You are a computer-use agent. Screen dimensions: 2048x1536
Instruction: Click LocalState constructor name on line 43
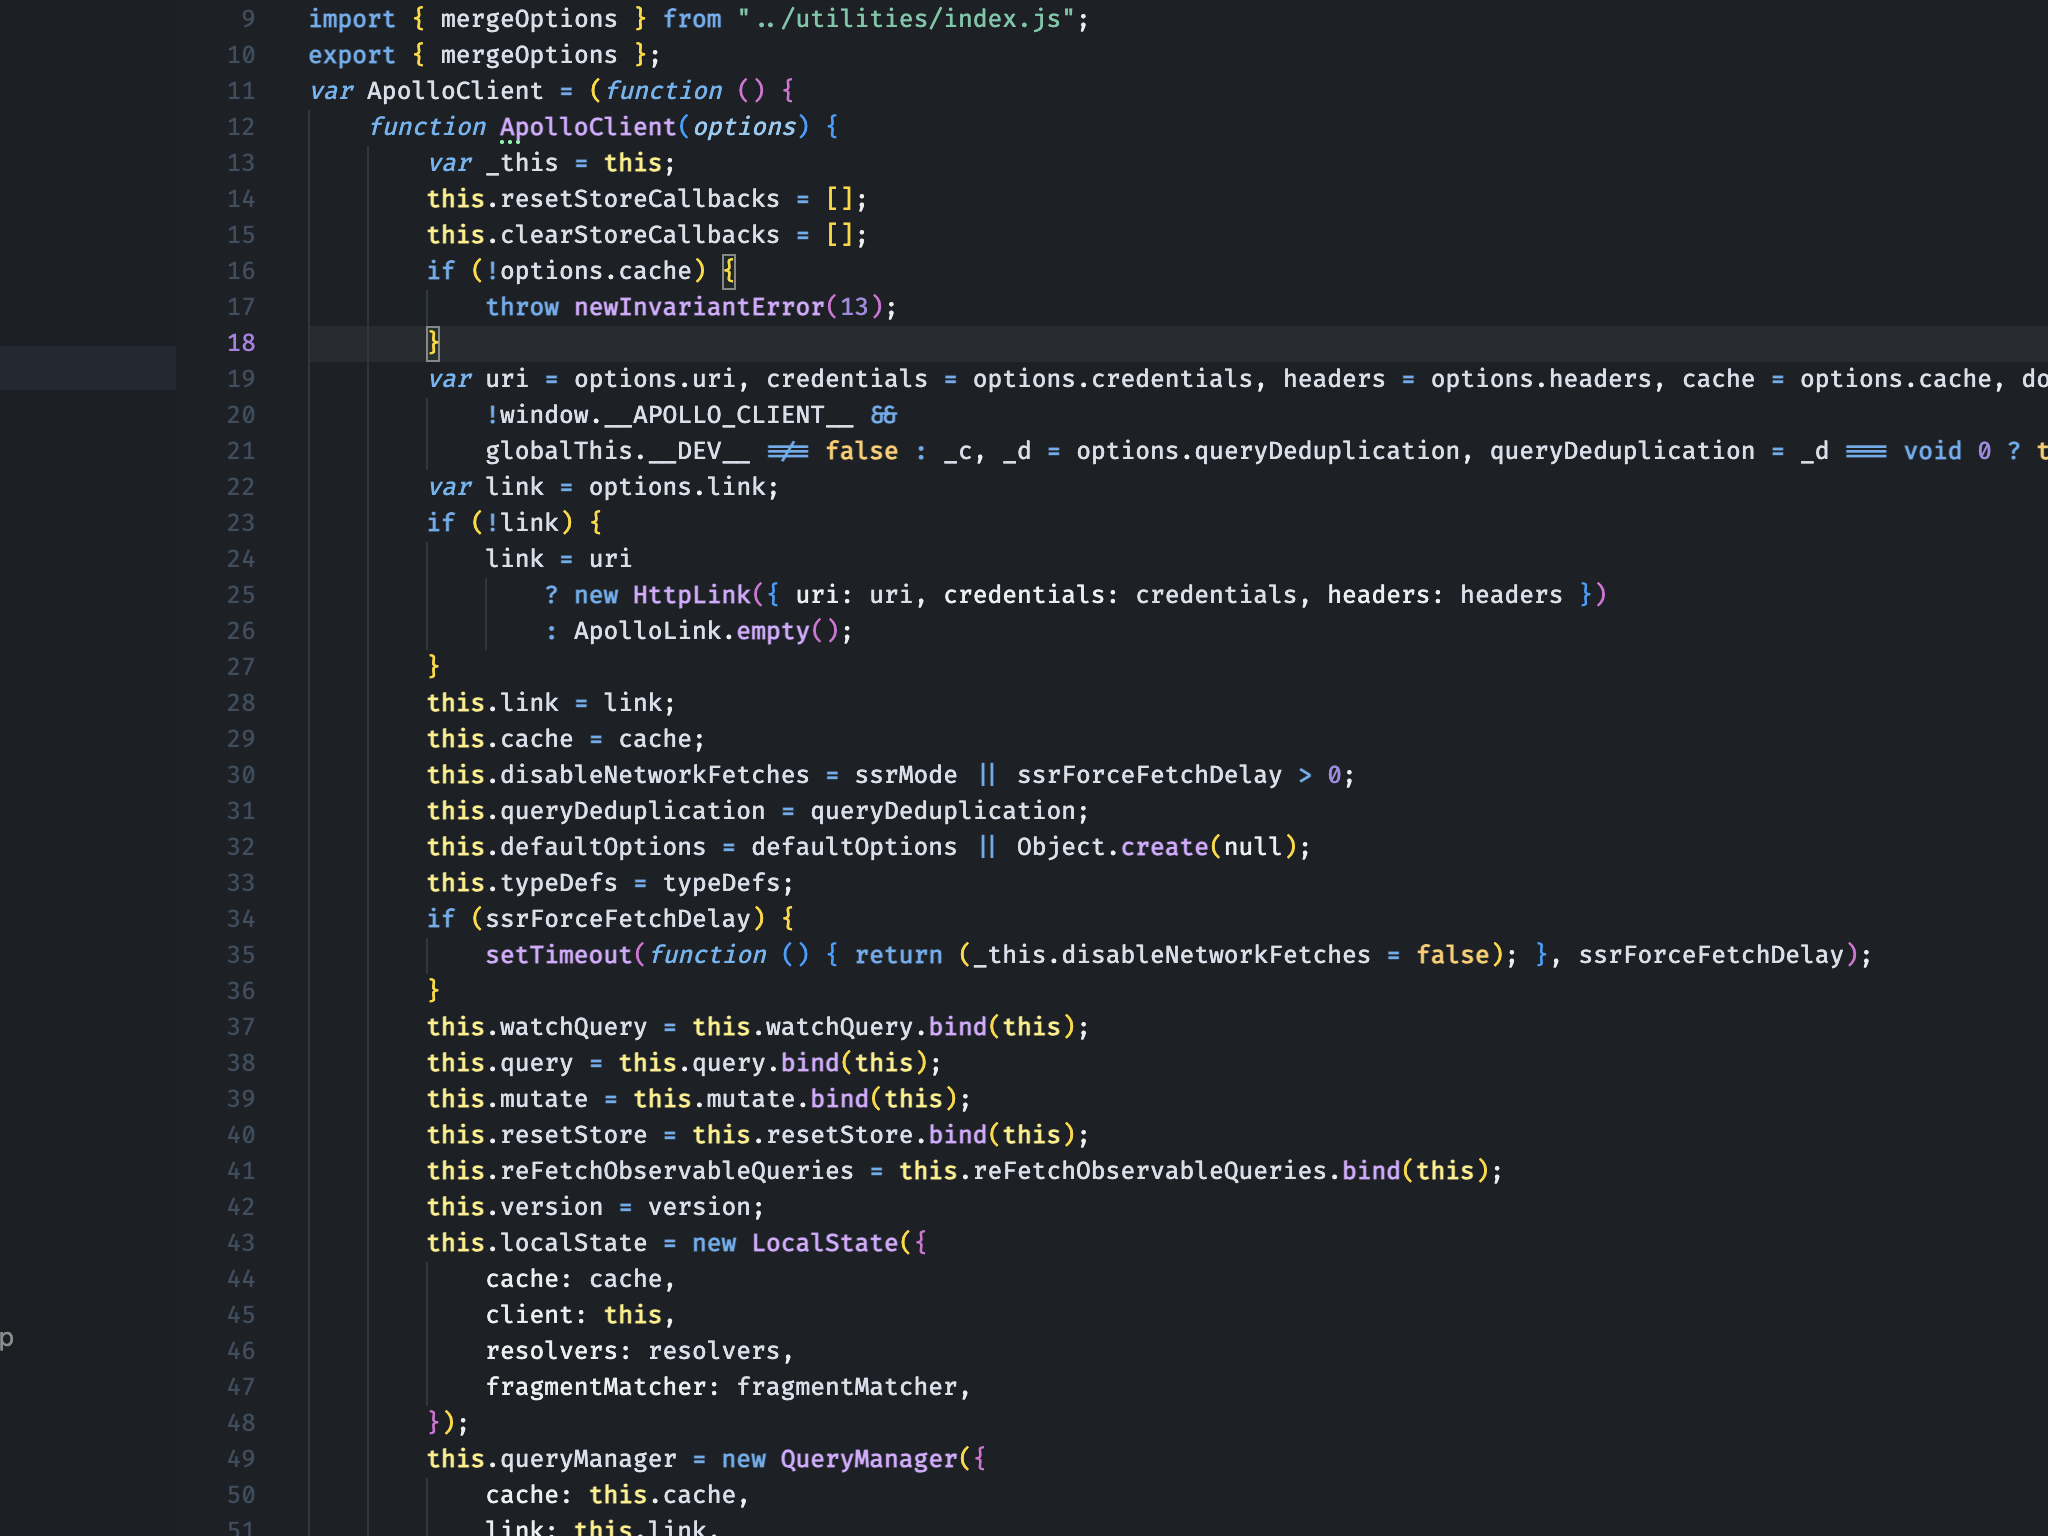click(824, 1243)
